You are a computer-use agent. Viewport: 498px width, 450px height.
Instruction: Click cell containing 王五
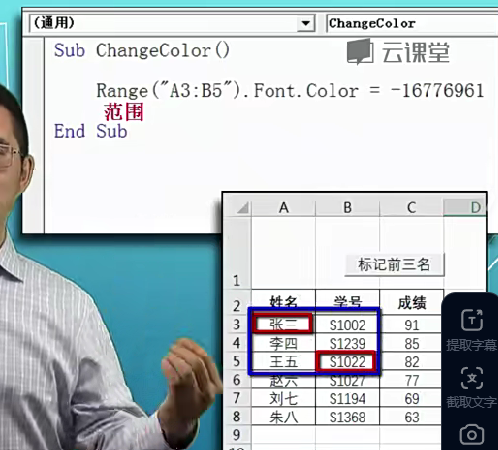(x=283, y=362)
